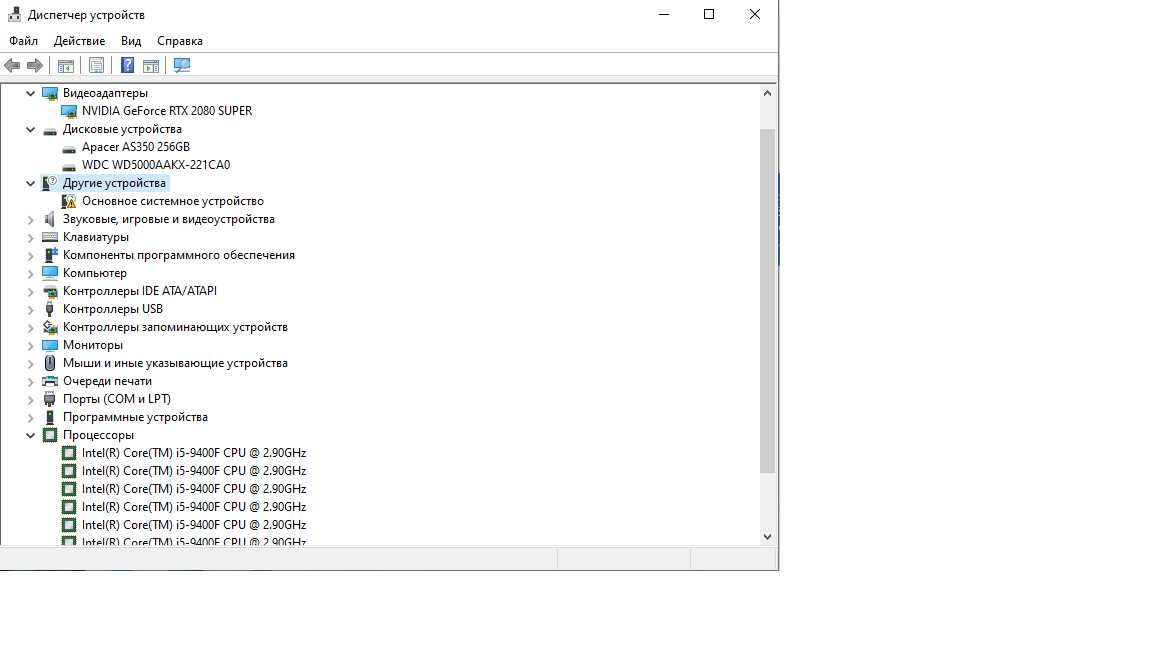Collapse the Видеоадаптеры category
Image resolution: width=1152 pixels, height=648 pixels.
point(30,93)
